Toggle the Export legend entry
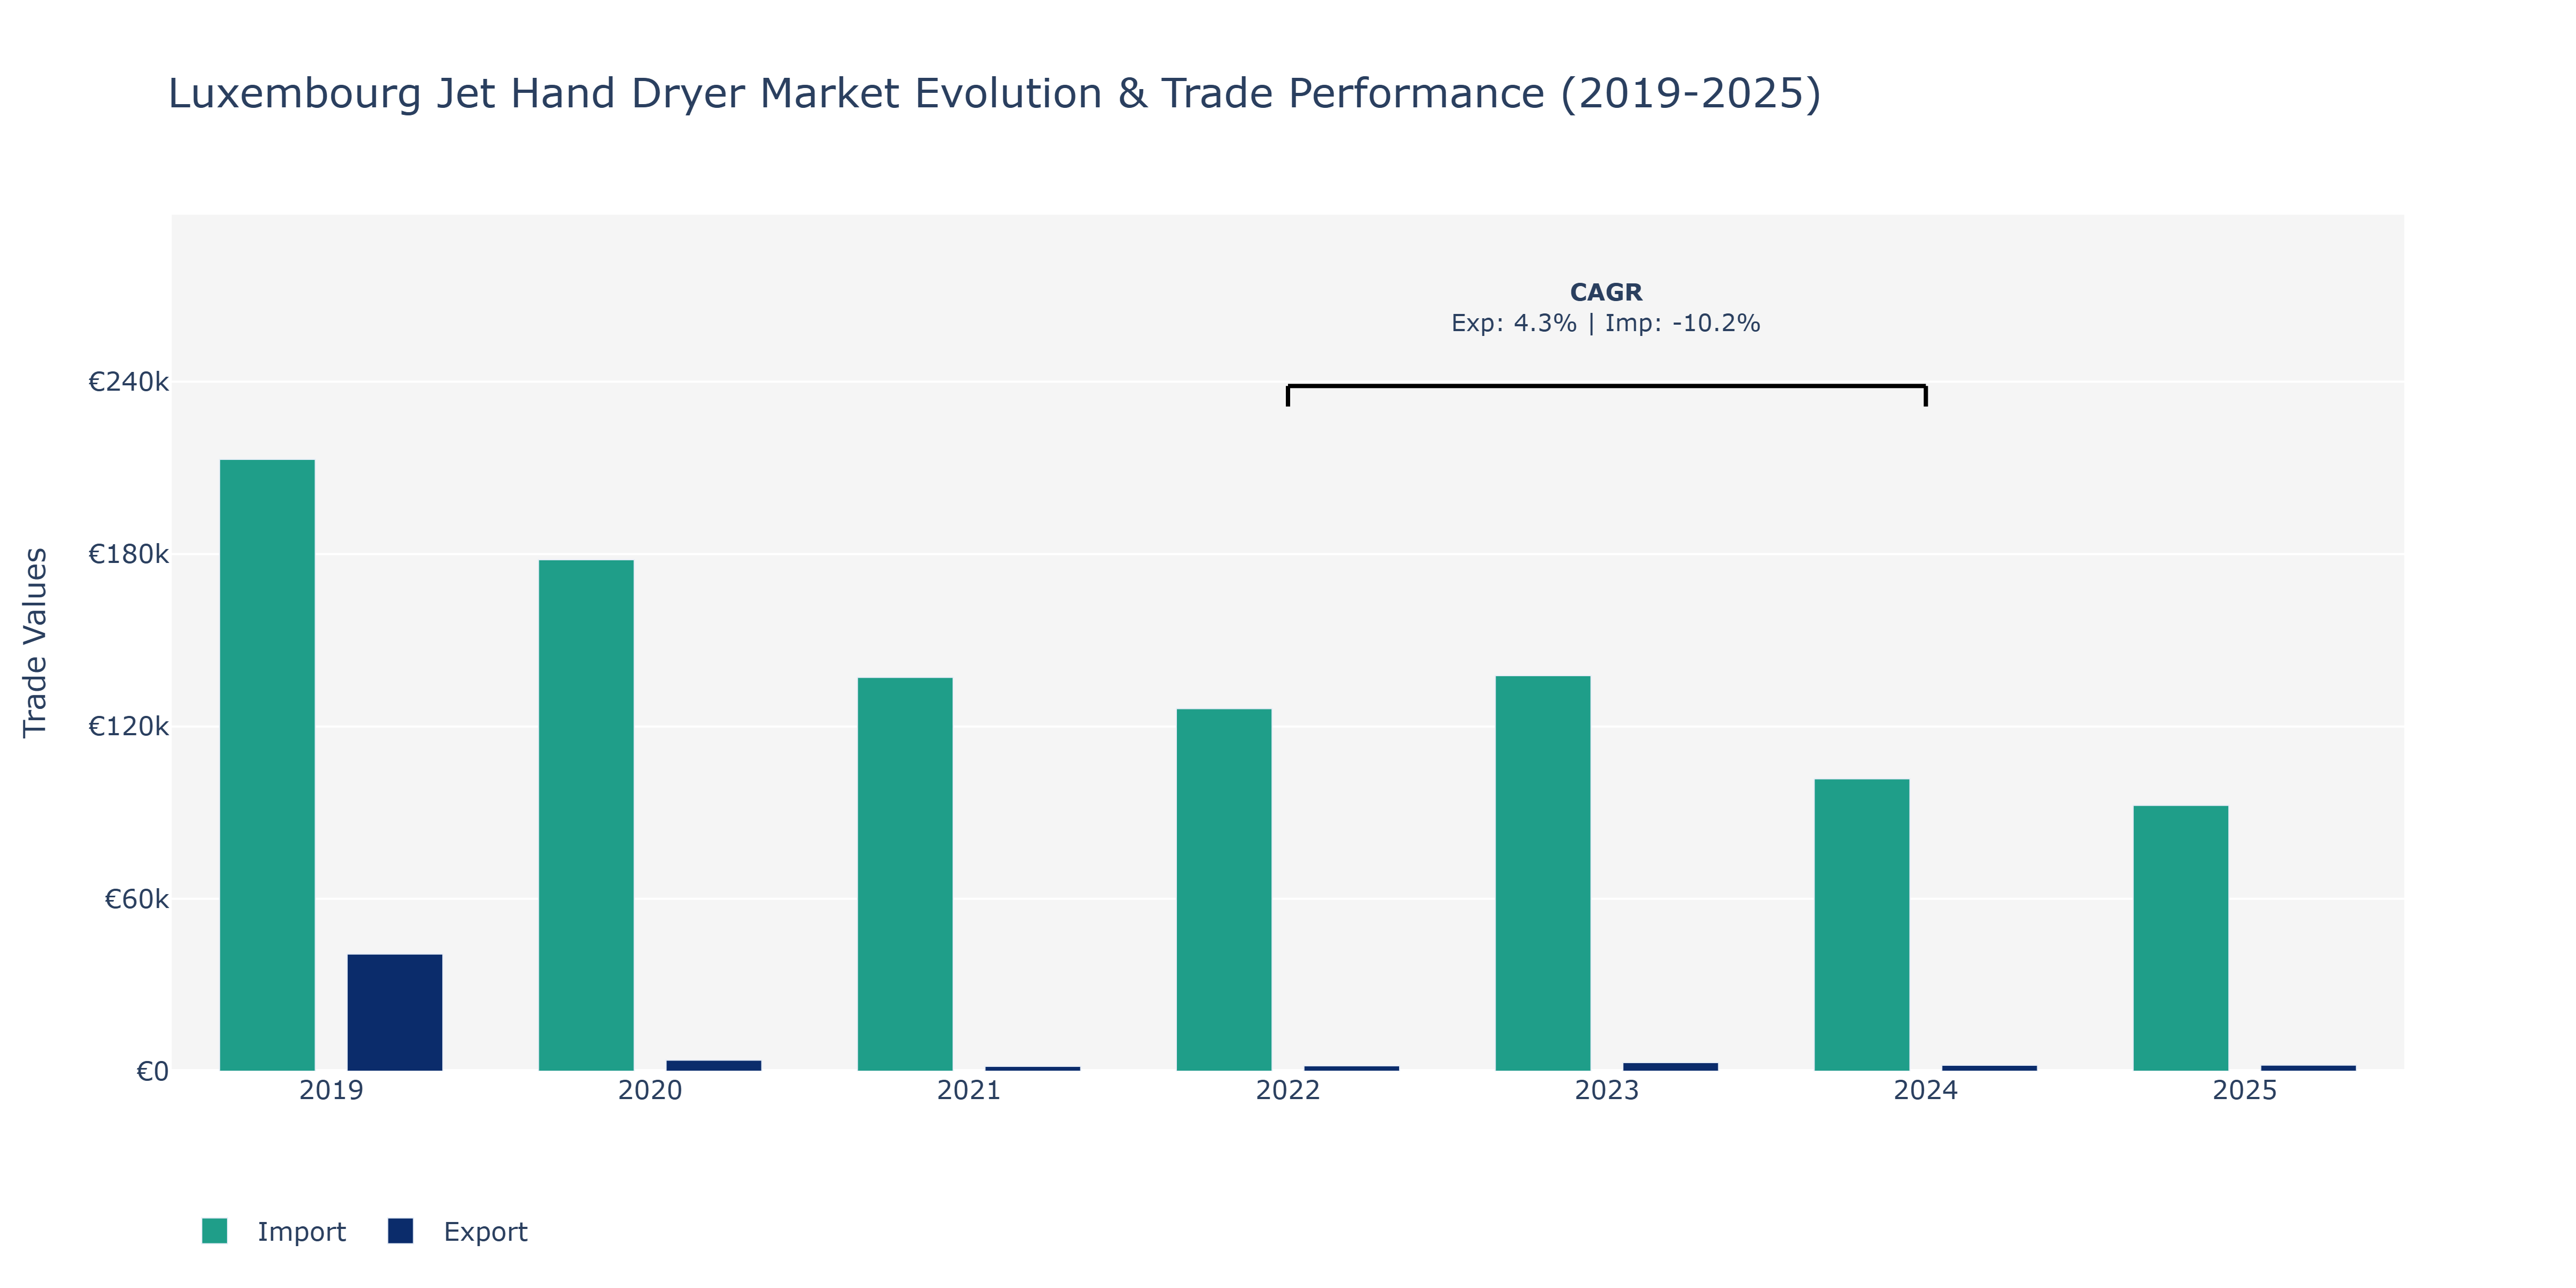The width and height of the screenshot is (2576, 1288). [x=458, y=1231]
